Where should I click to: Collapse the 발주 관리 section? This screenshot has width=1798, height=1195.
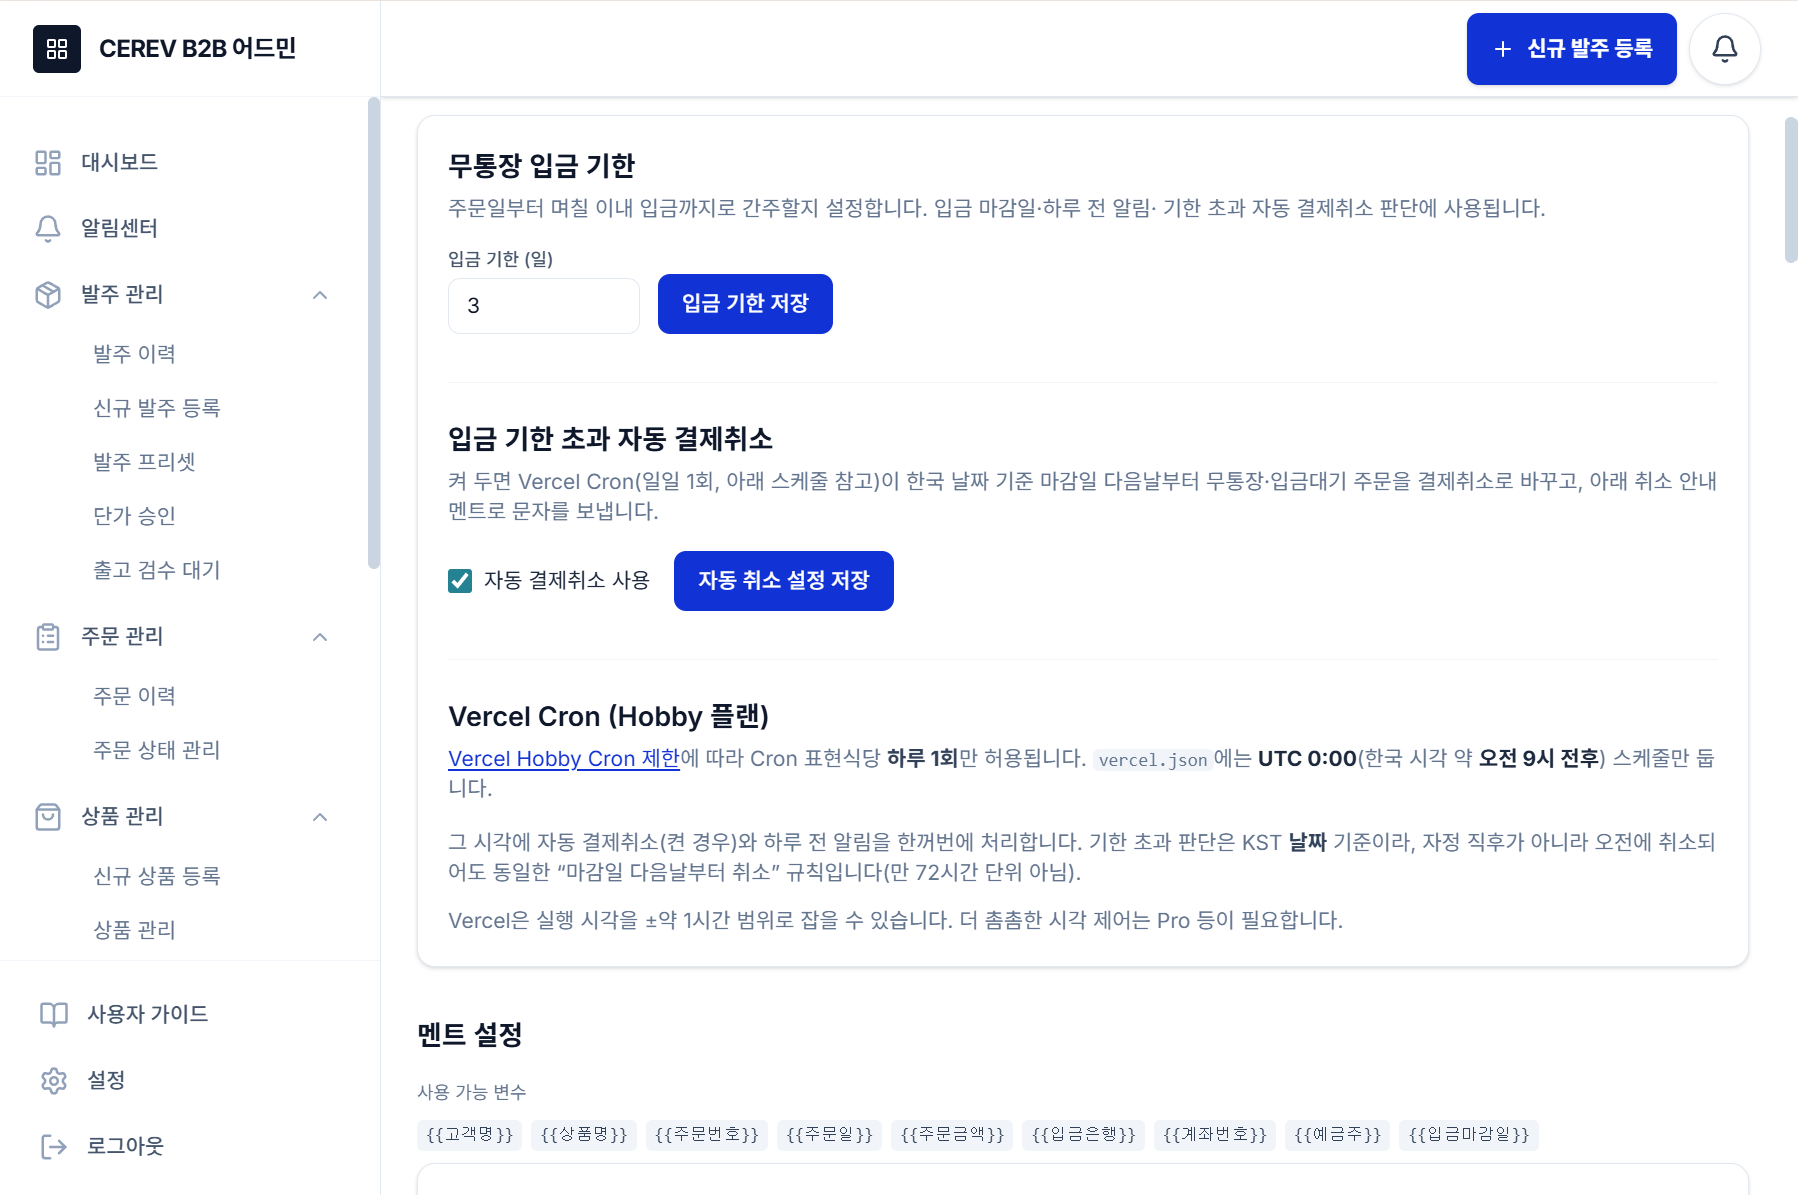[320, 294]
